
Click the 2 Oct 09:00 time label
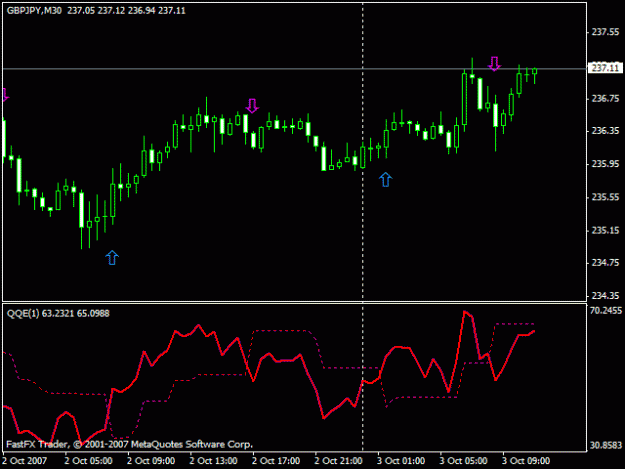pos(151,461)
